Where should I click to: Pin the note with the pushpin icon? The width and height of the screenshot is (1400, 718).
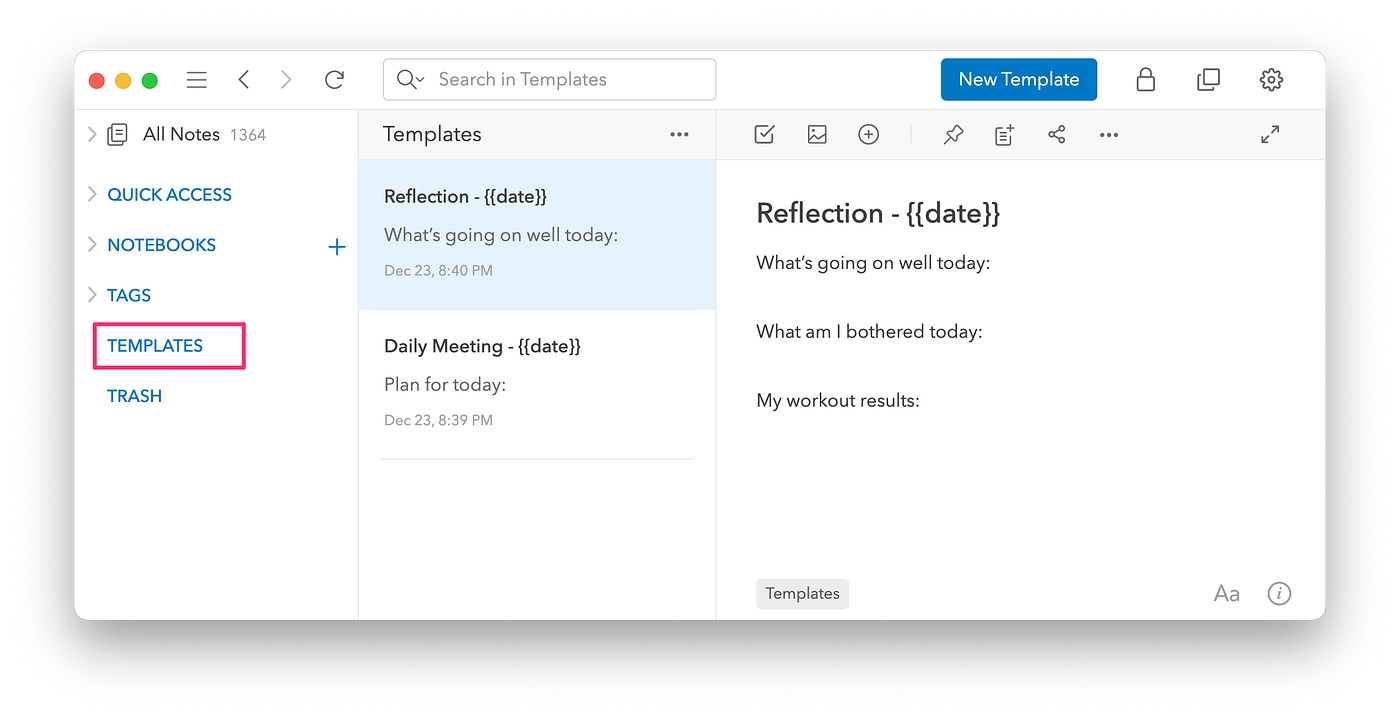[x=953, y=134]
